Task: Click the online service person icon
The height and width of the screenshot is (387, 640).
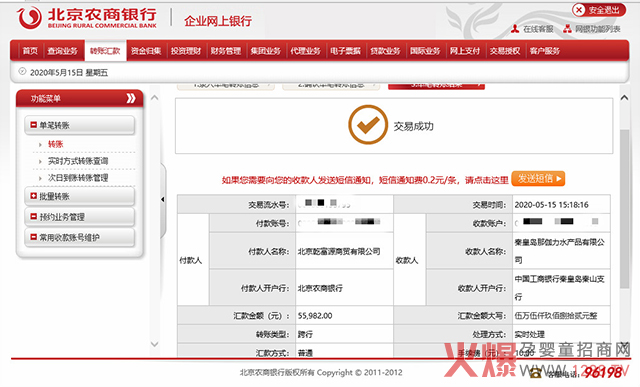Action: 516,29
